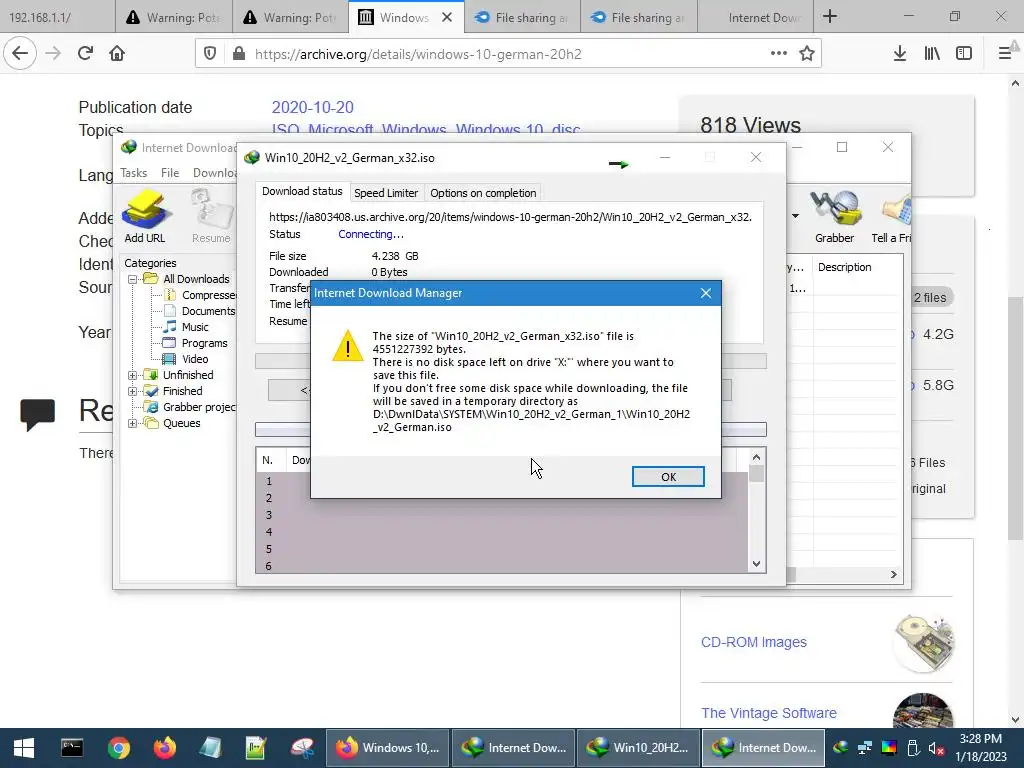
Task: Open the Firefox library icon
Action: pos(932,54)
